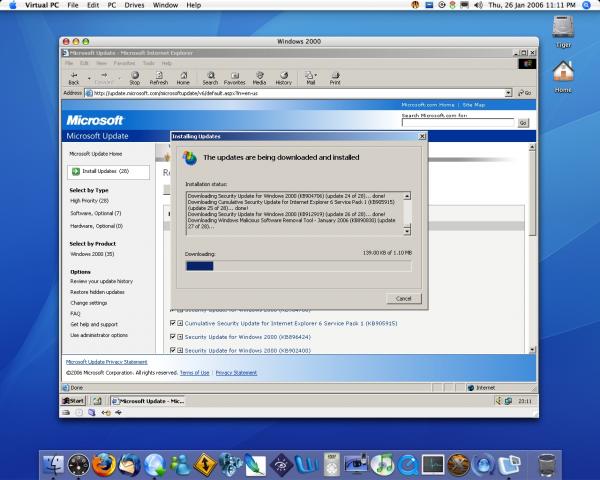The height and width of the screenshot is (480, 600).
Task: Open Activity Monitor from the Dock
Action: pyautogui.click(x=433, y=465)
